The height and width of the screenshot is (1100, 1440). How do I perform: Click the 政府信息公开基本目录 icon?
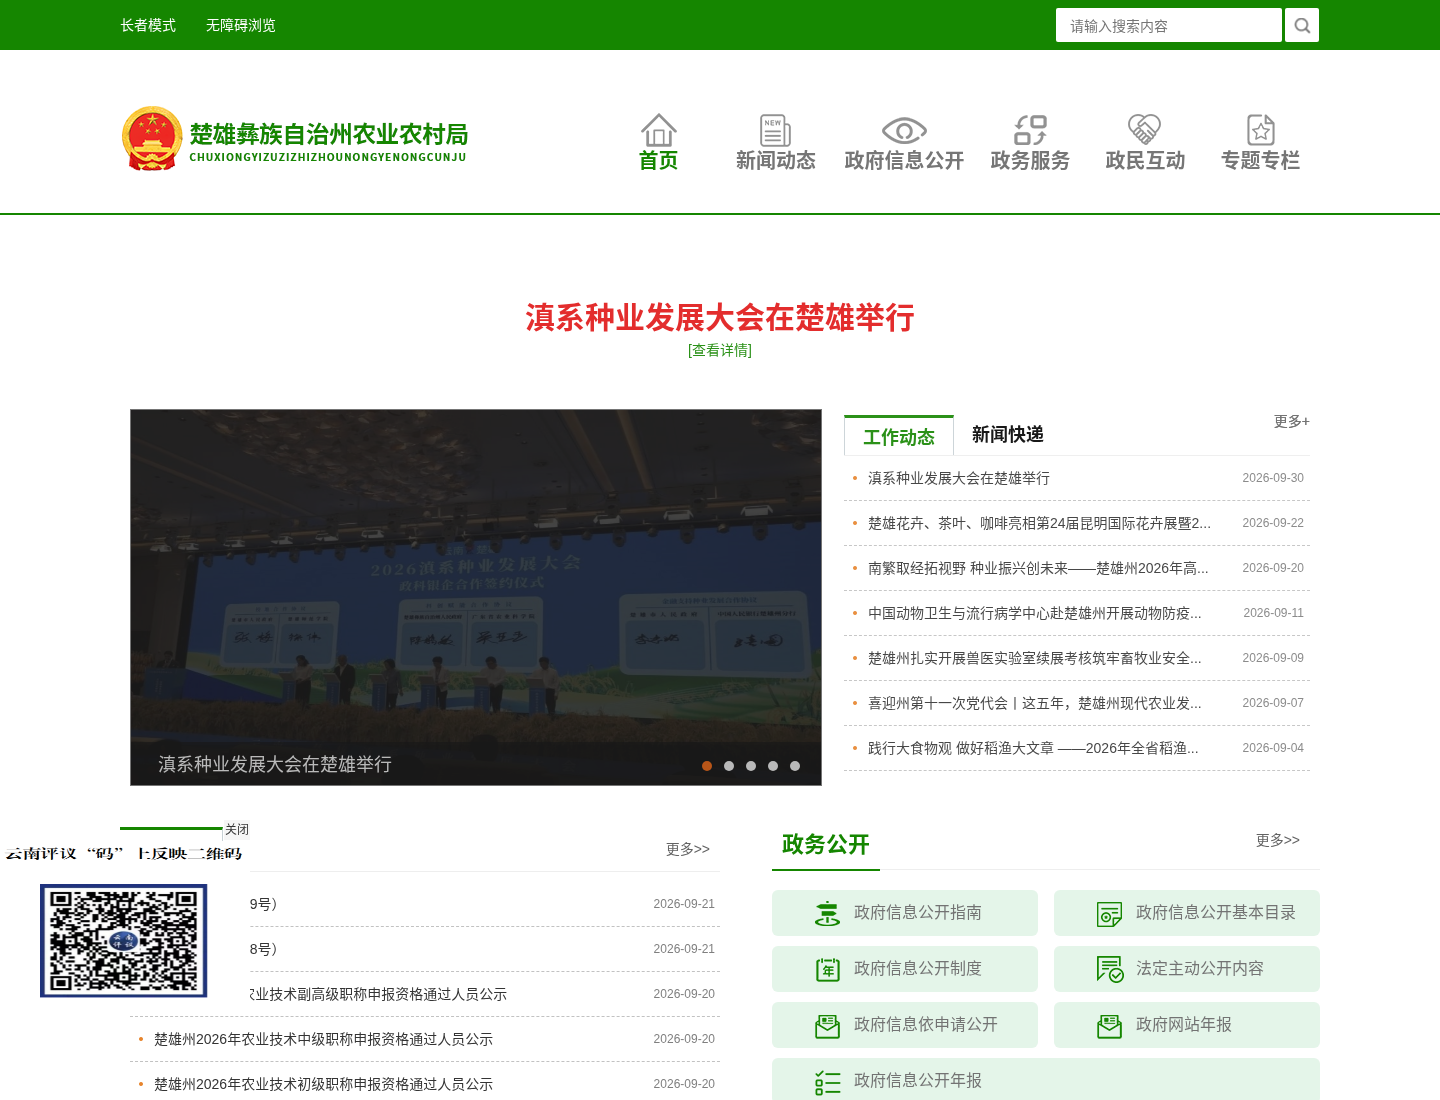point(1109,913)
